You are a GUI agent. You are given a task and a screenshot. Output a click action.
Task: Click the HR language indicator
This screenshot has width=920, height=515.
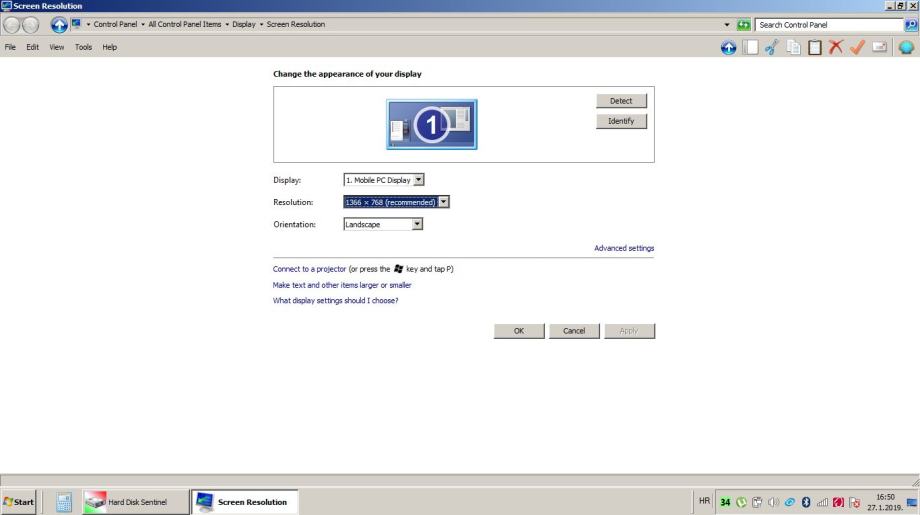coord(704,502)
